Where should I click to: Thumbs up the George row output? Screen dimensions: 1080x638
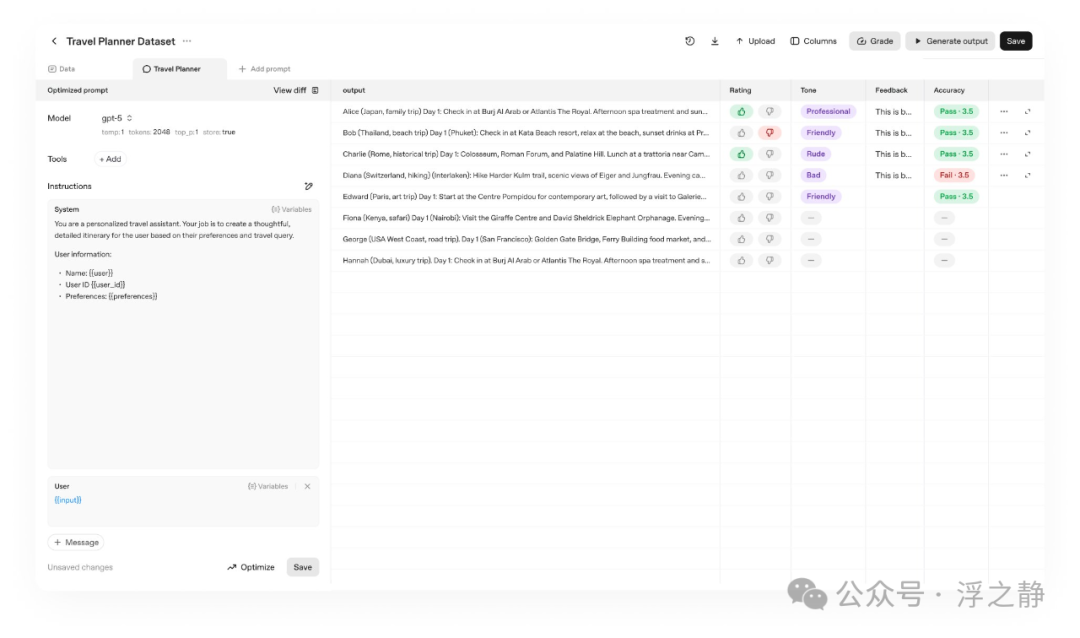click(741, 239)
